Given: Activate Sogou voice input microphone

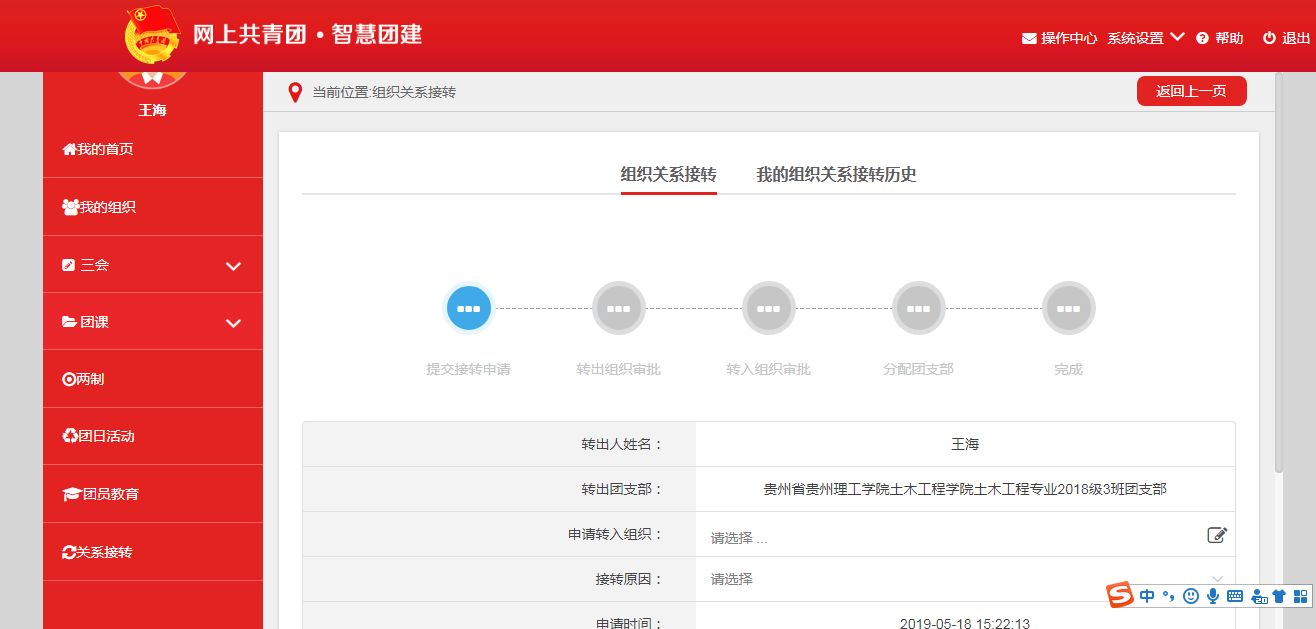Looking at the screenshot, I should pos(1212,596).
